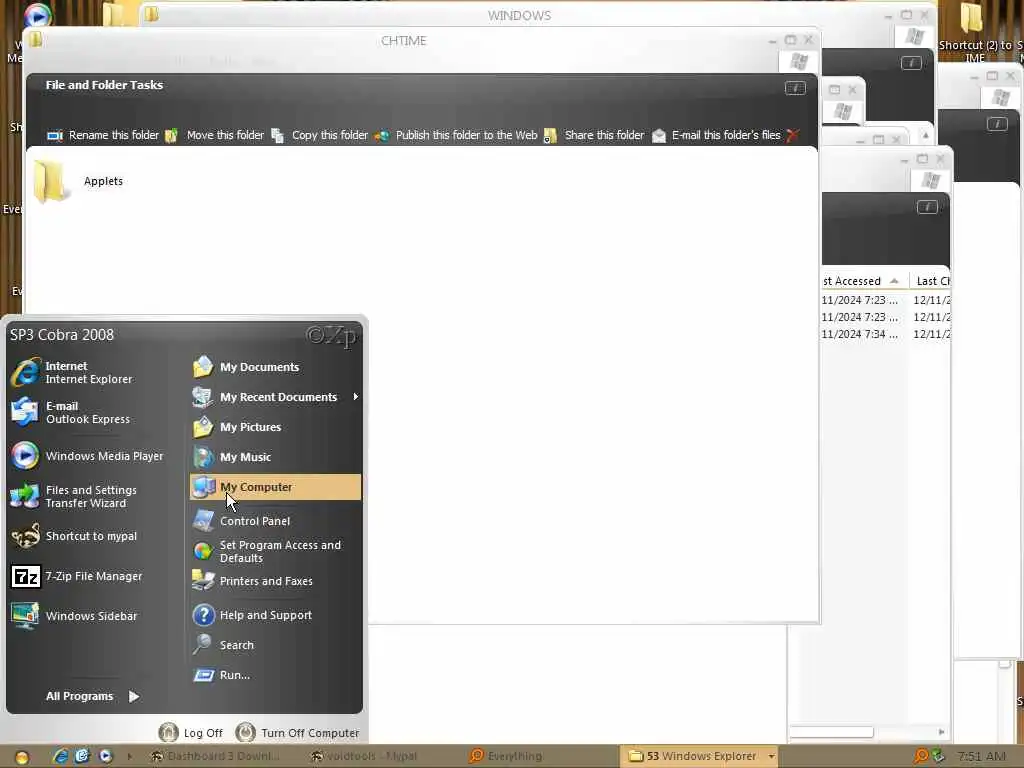Image resolution: width=1024 pixels, height=768 pixels.
Task: Switch to Dashboard 3 Downl... taskbar button
Action: click(216, 756)
